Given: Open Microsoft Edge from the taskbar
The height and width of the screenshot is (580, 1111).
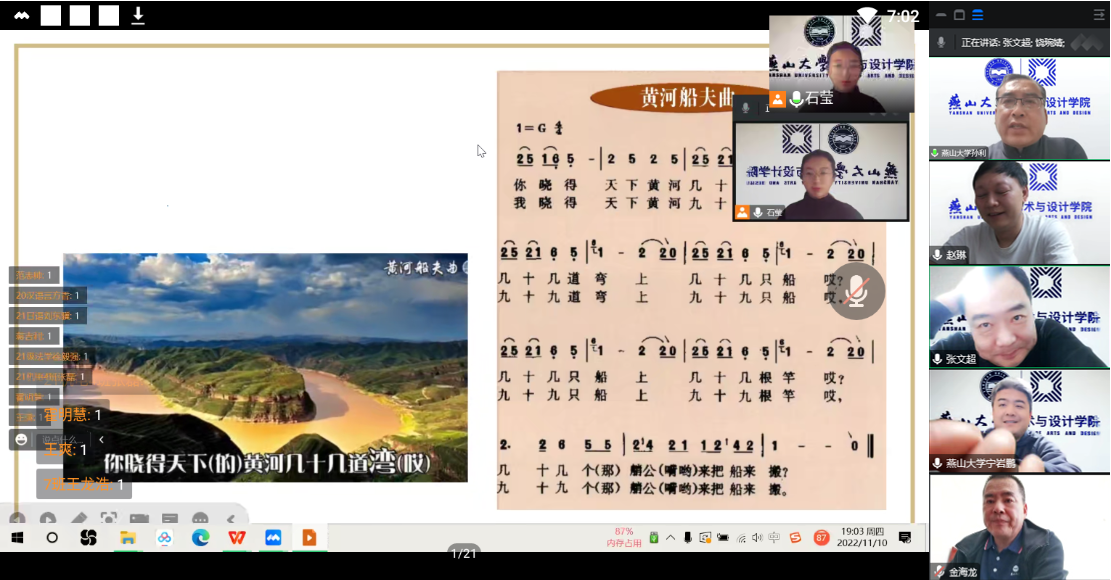Looking at the screenshot, I should pyautogui.click(x=201, y=538).
